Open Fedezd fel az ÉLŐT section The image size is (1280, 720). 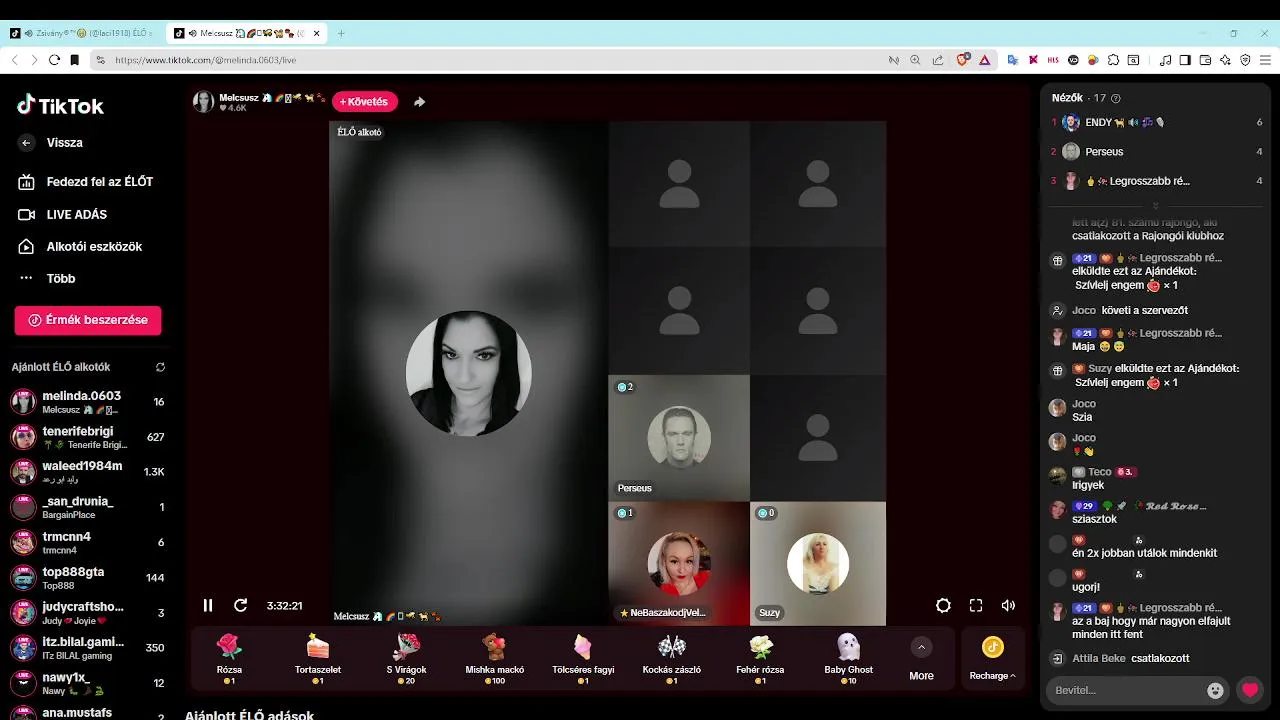tap(86, 182)
